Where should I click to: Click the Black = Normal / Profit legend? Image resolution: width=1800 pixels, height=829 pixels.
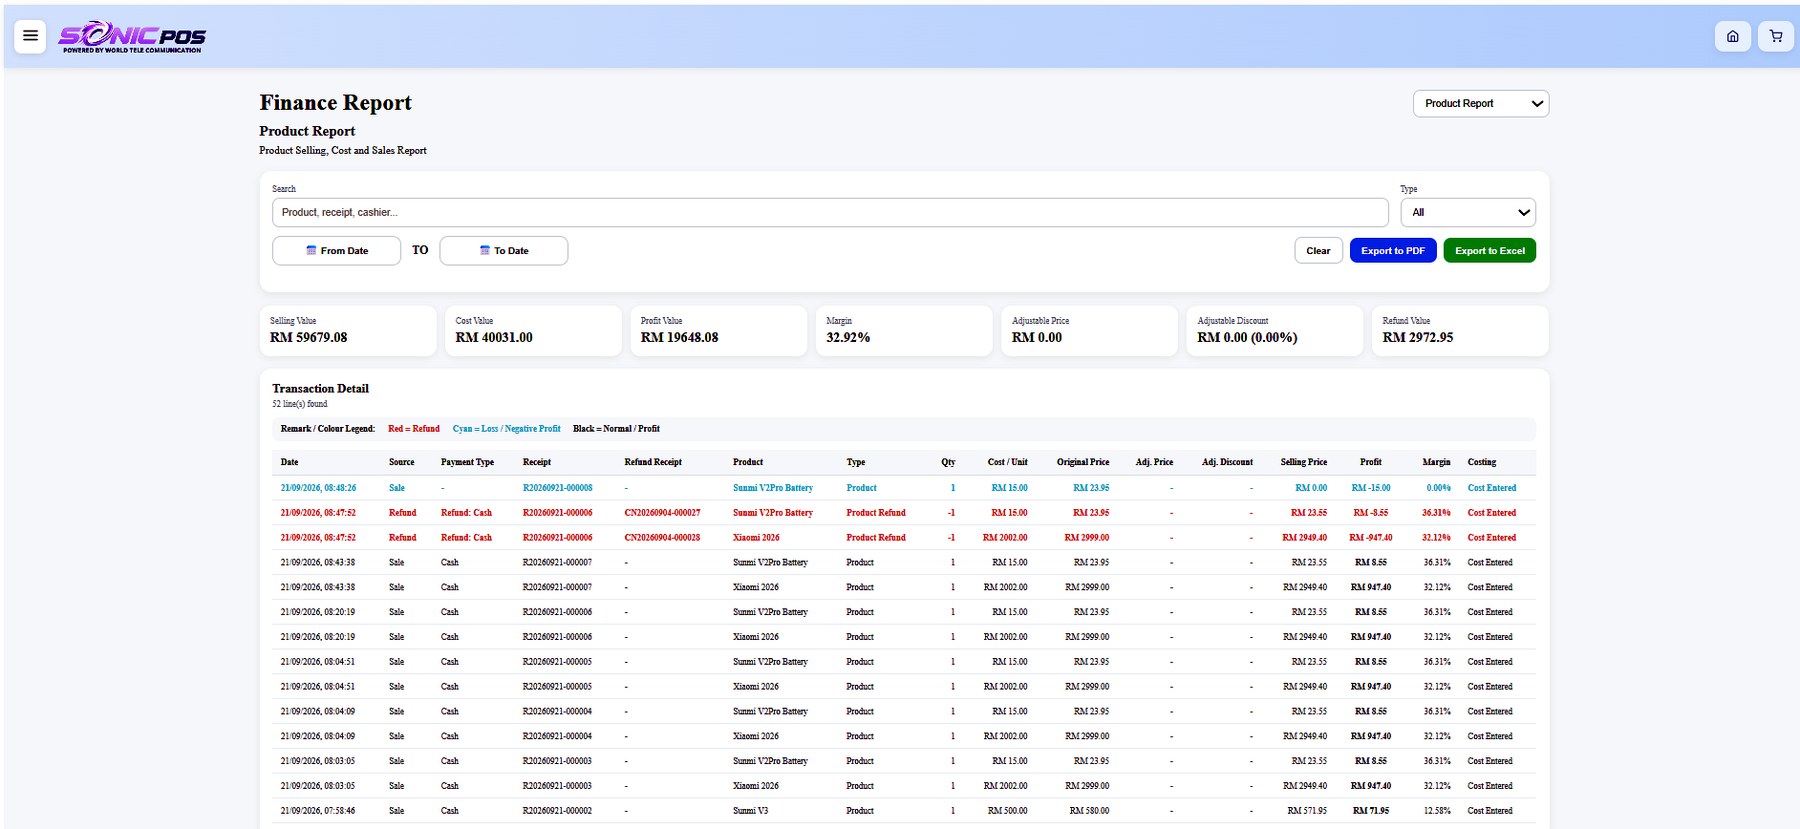coord(616,429)
